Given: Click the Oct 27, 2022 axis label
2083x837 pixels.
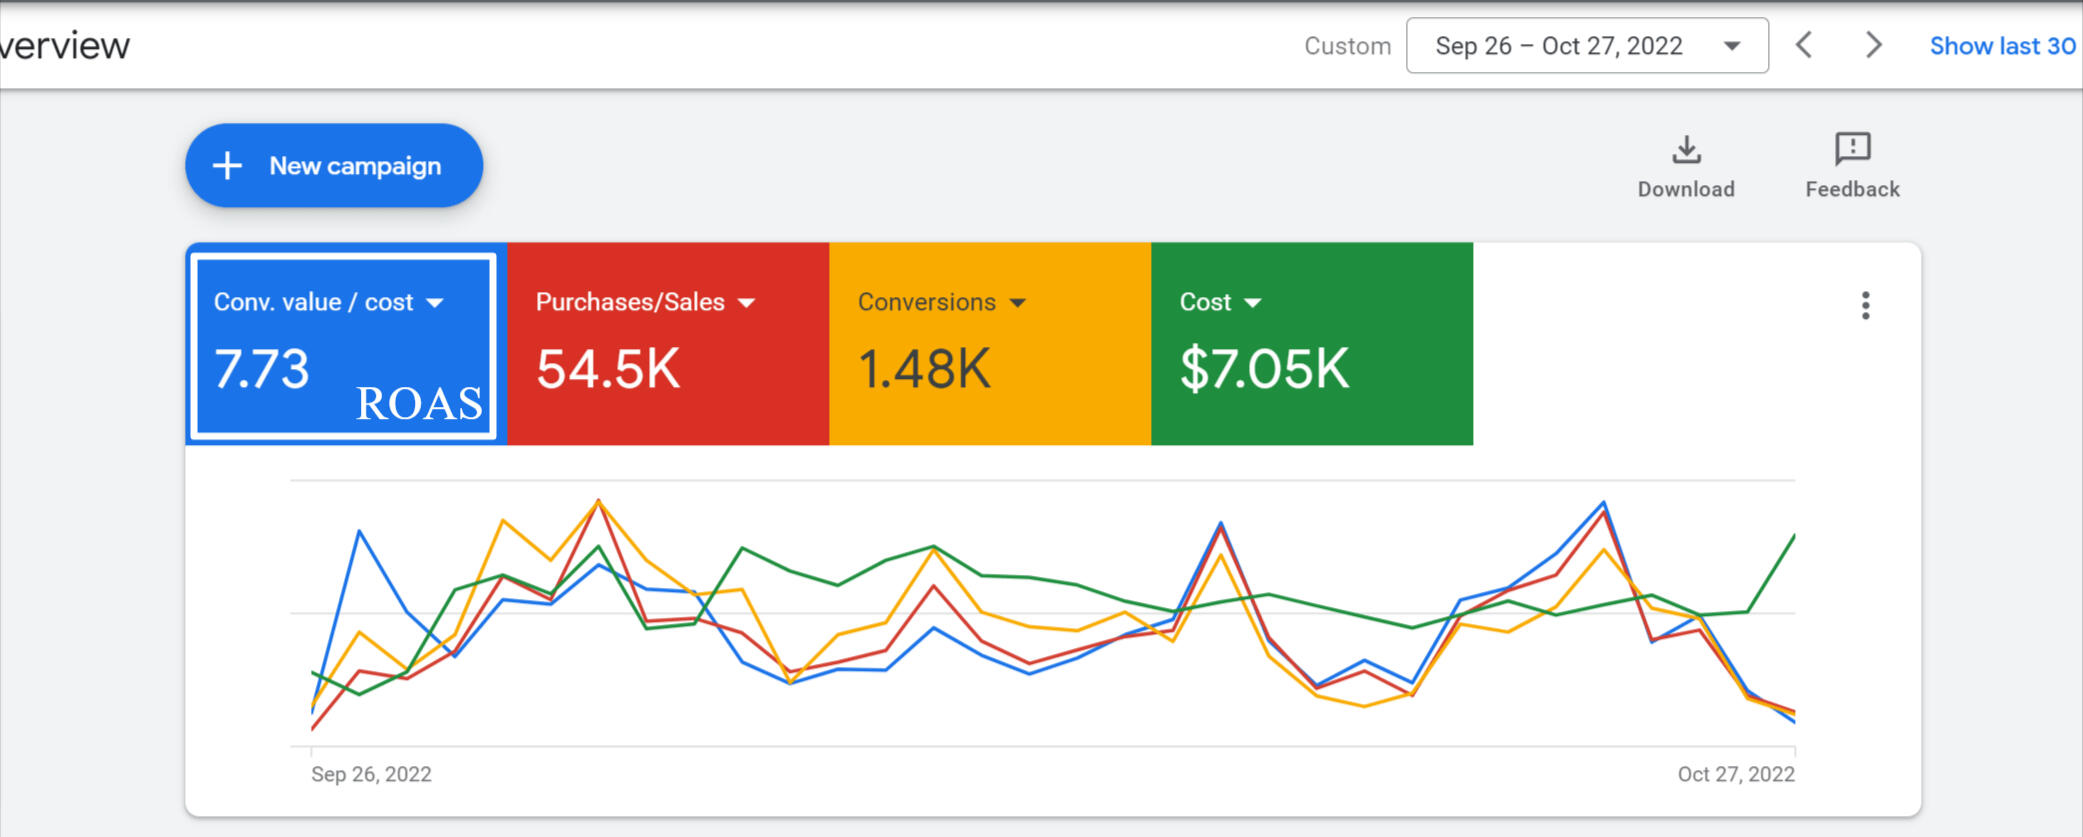Looking at the screenshot, I should (x=1735, y=774).
